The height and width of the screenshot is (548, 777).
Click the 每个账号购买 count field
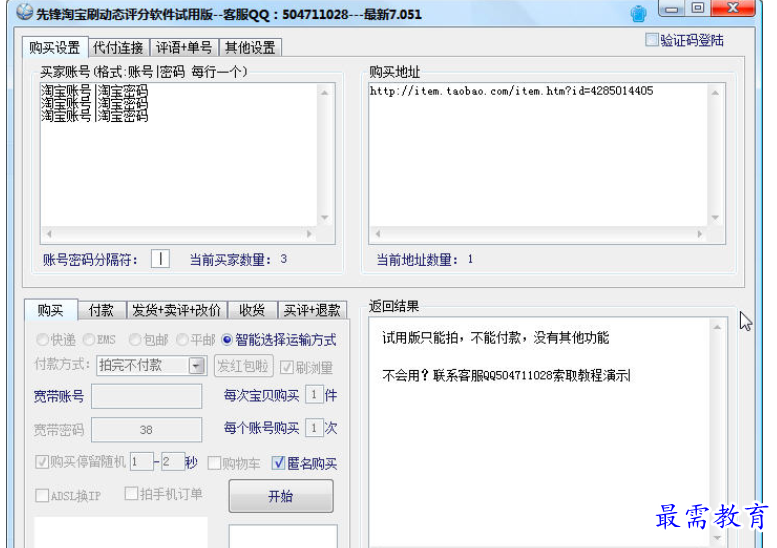(314, 428)
